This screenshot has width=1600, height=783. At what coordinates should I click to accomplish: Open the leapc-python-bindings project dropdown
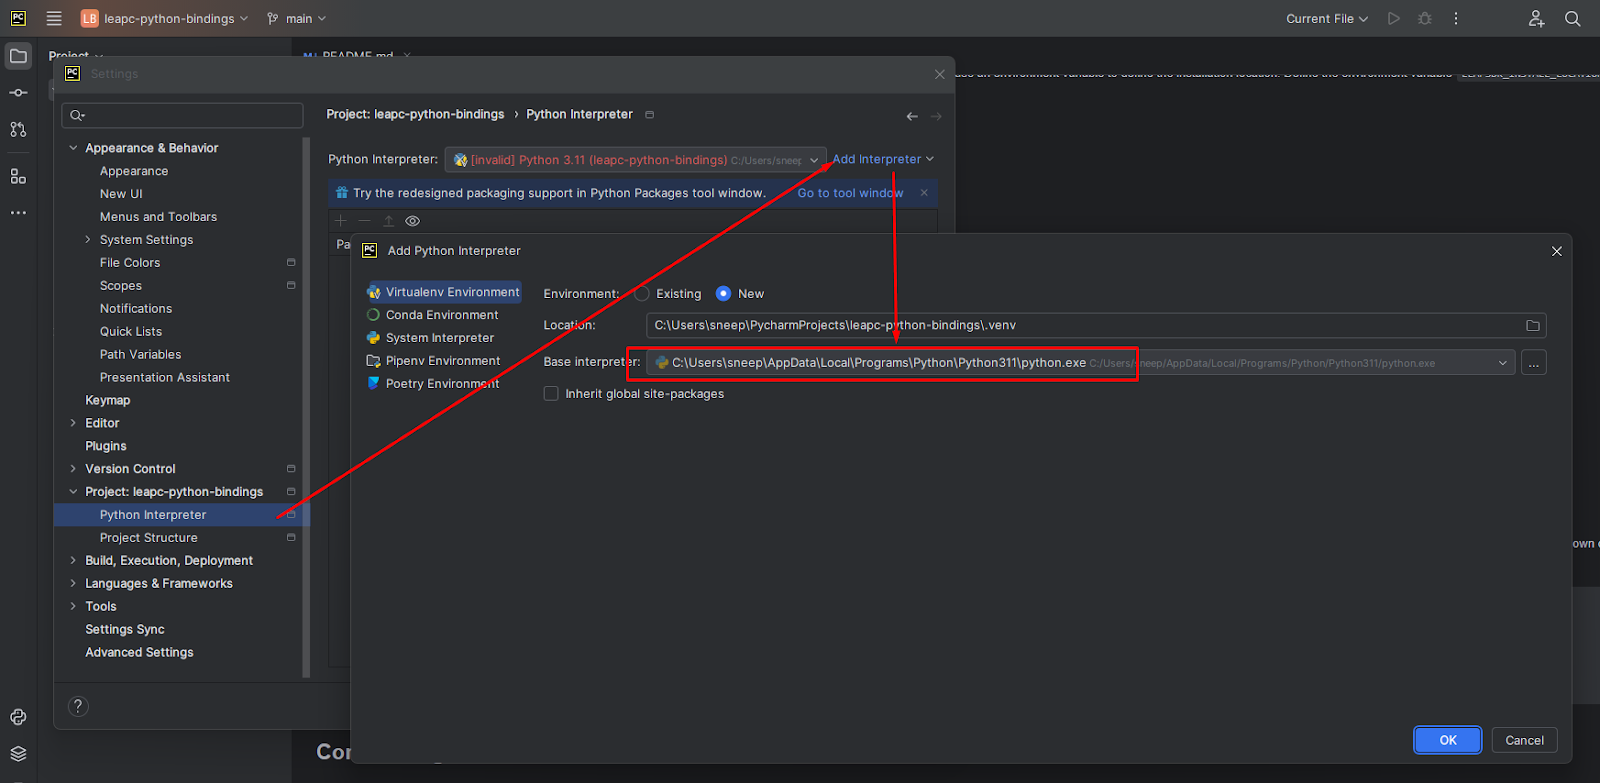[165, 18]
